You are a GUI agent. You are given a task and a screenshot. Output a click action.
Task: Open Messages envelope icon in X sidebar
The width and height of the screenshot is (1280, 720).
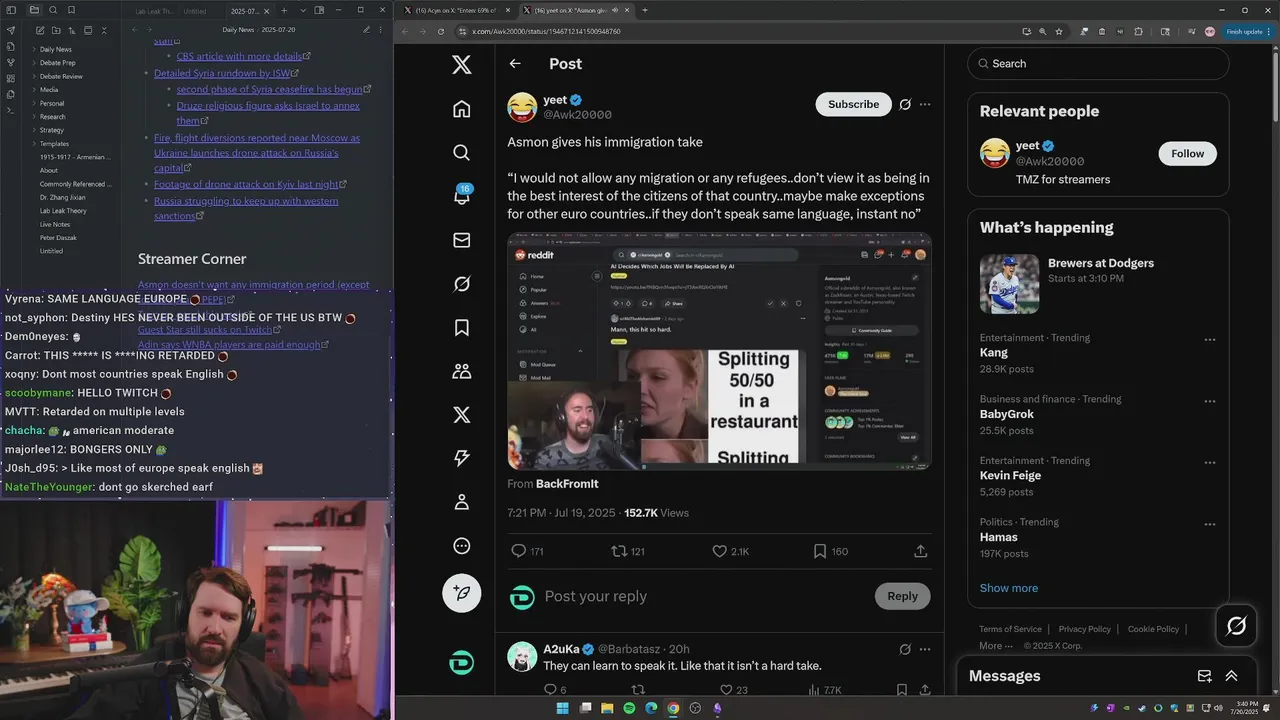point(461,240)
